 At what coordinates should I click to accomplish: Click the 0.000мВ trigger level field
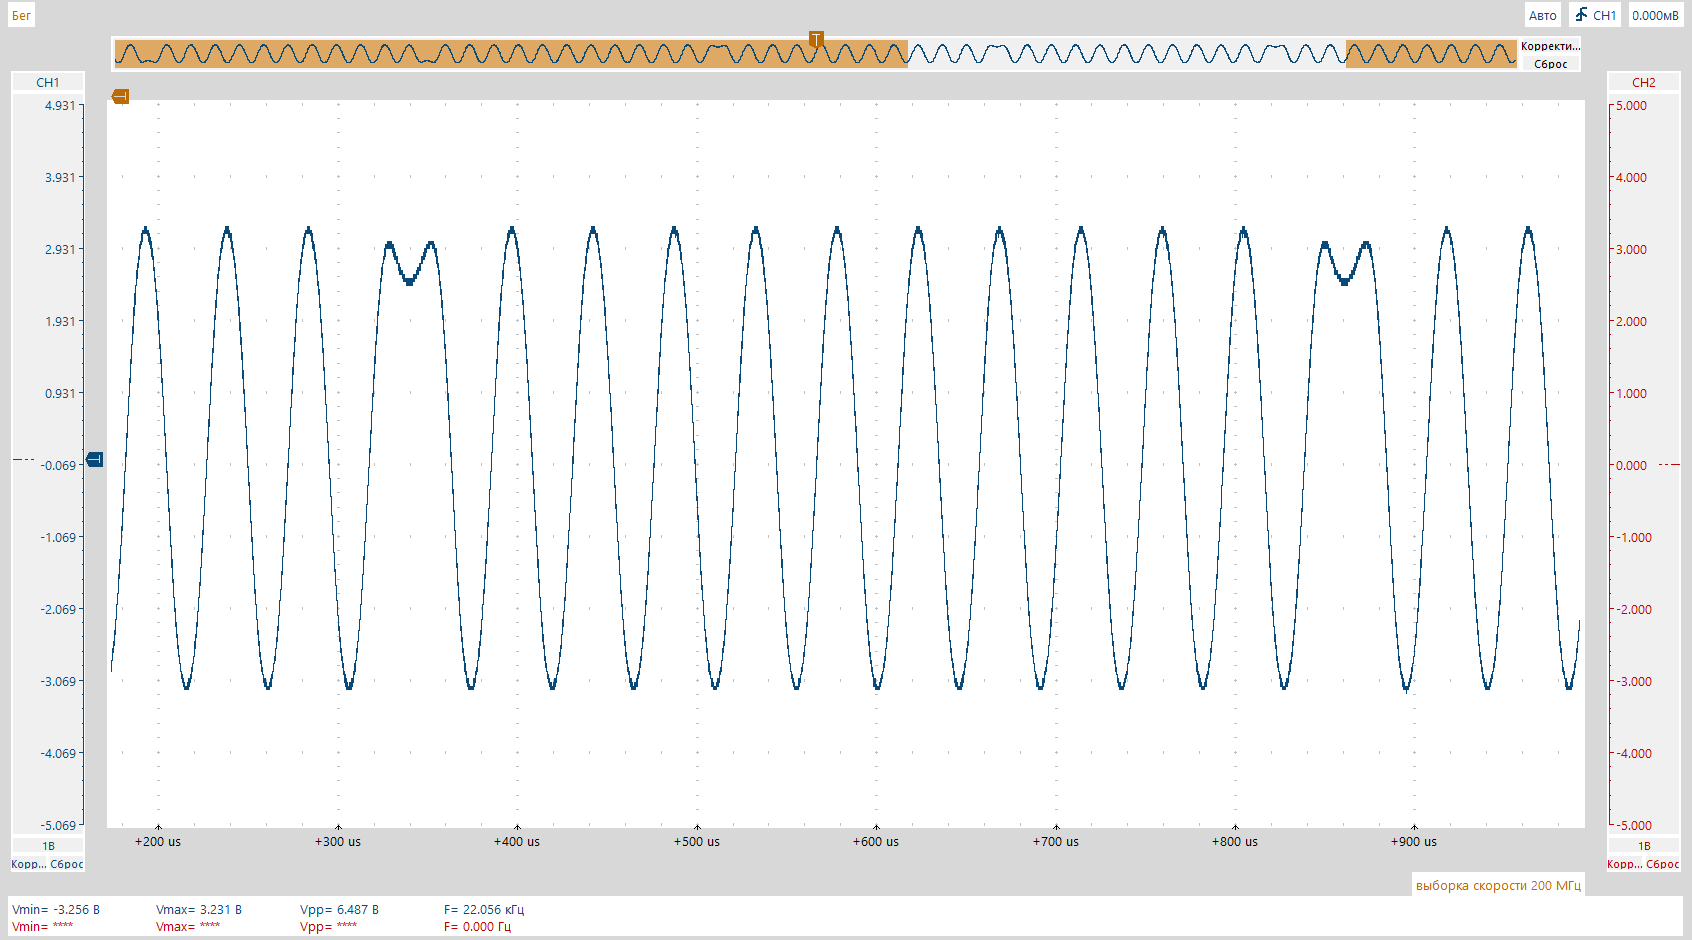tap(1655, 15)
